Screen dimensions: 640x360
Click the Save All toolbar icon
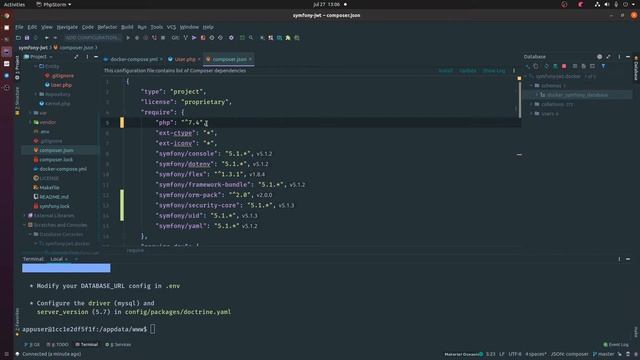27,38
